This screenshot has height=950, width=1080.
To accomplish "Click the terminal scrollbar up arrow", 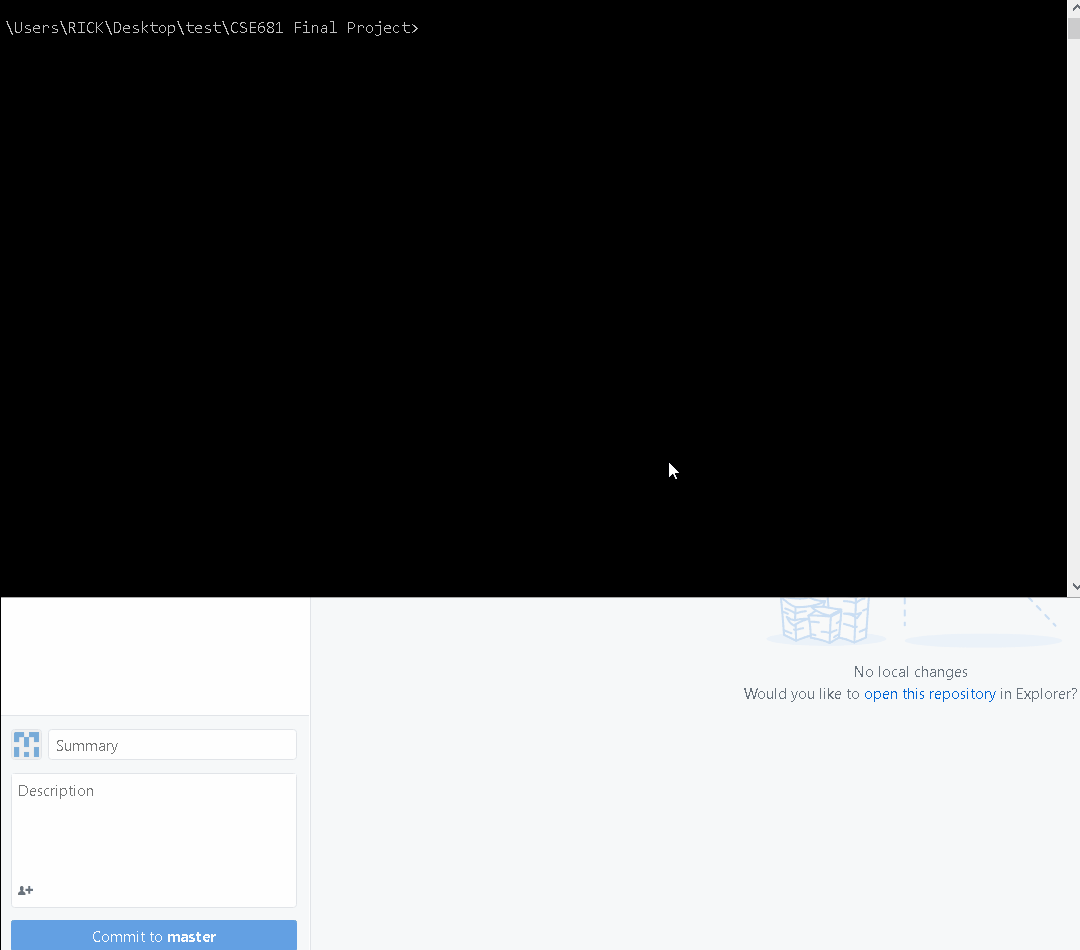I will 1074,7.
